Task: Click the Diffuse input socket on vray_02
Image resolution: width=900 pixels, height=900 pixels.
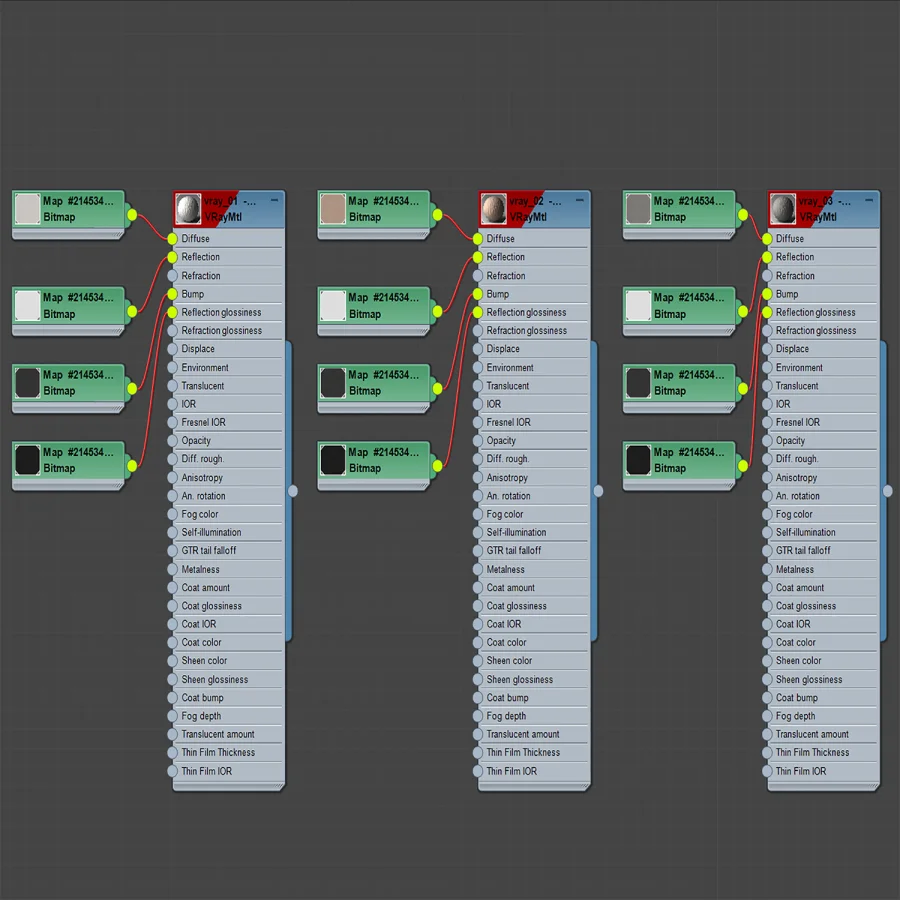Action: pos(478,238)
